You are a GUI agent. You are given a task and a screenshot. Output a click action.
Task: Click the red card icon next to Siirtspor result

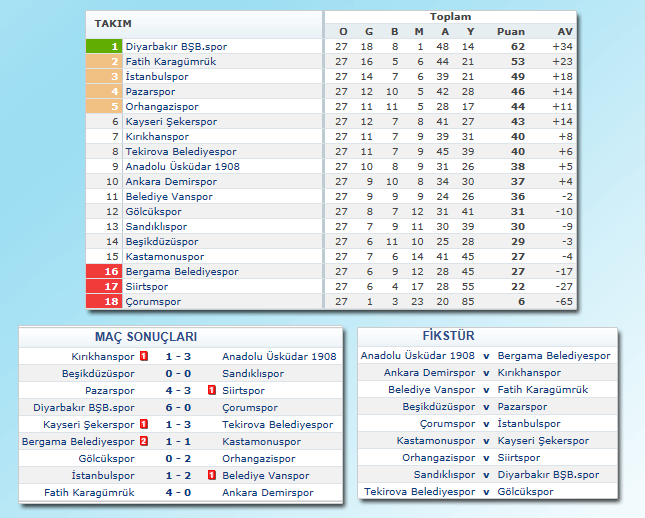coord(212,390)
